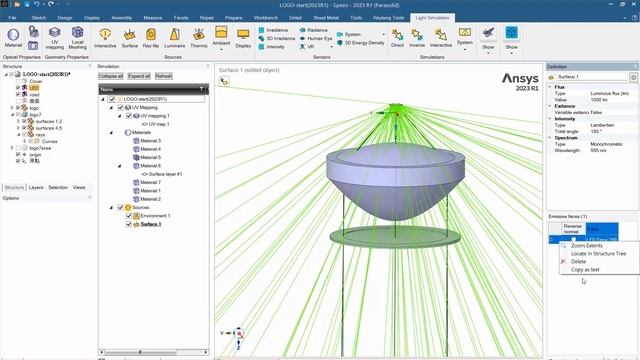Uncheck the LED visibility checkbox
This screenshot has height=360, width=640.
pyautogui.click(x=18, y=88)
